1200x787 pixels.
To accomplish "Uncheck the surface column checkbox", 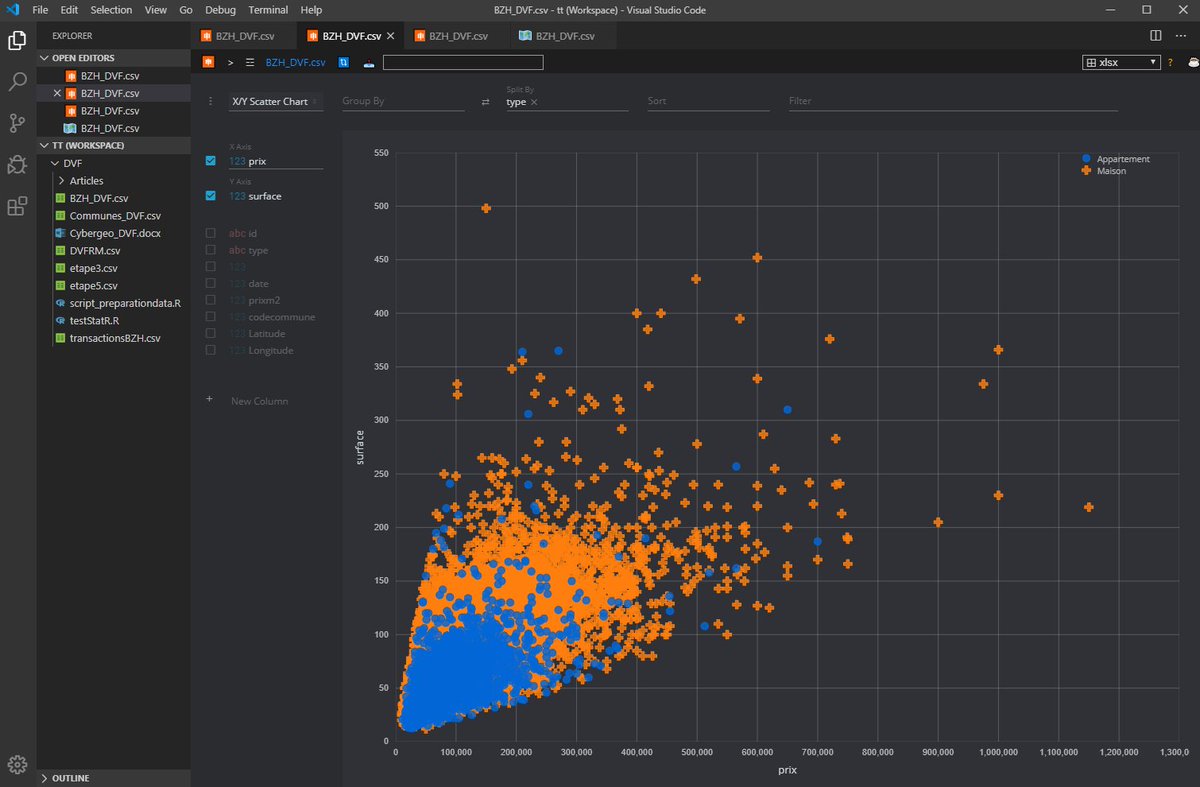I will click(210, 196).
